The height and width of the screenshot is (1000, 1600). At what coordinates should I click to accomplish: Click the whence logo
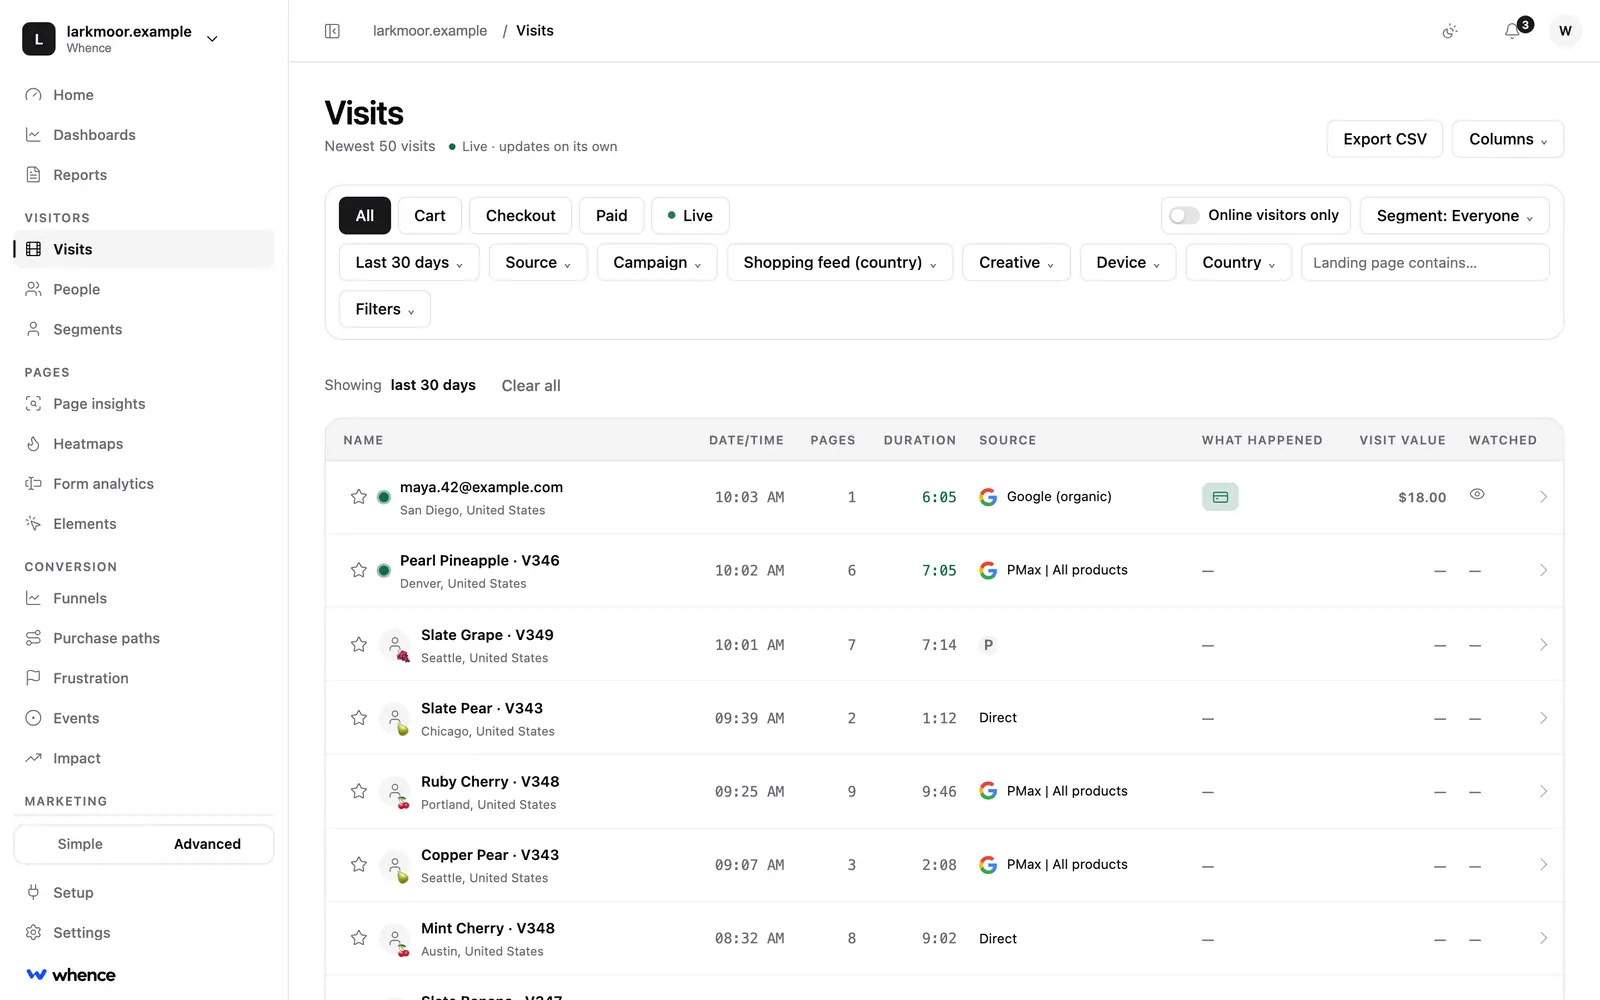71,975
